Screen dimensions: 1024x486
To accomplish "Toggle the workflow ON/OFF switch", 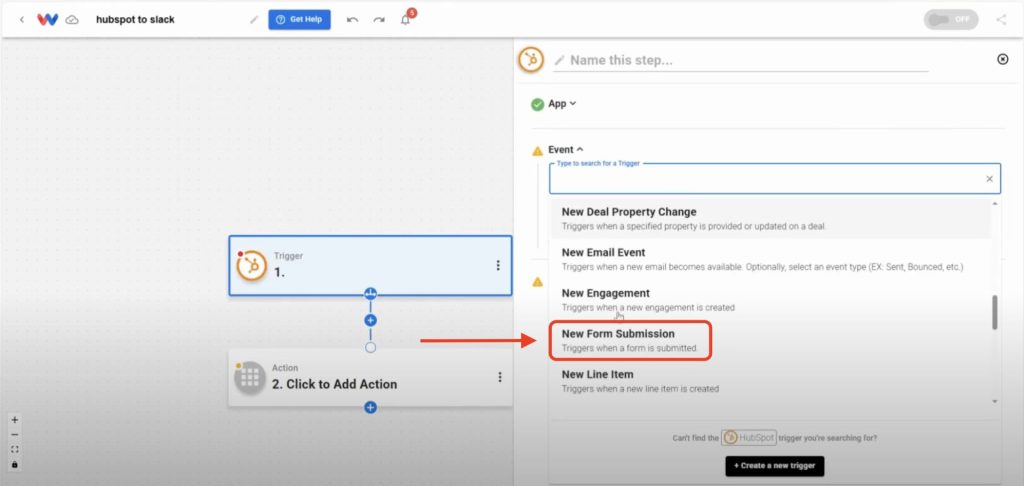I will (x=951, y=20).
